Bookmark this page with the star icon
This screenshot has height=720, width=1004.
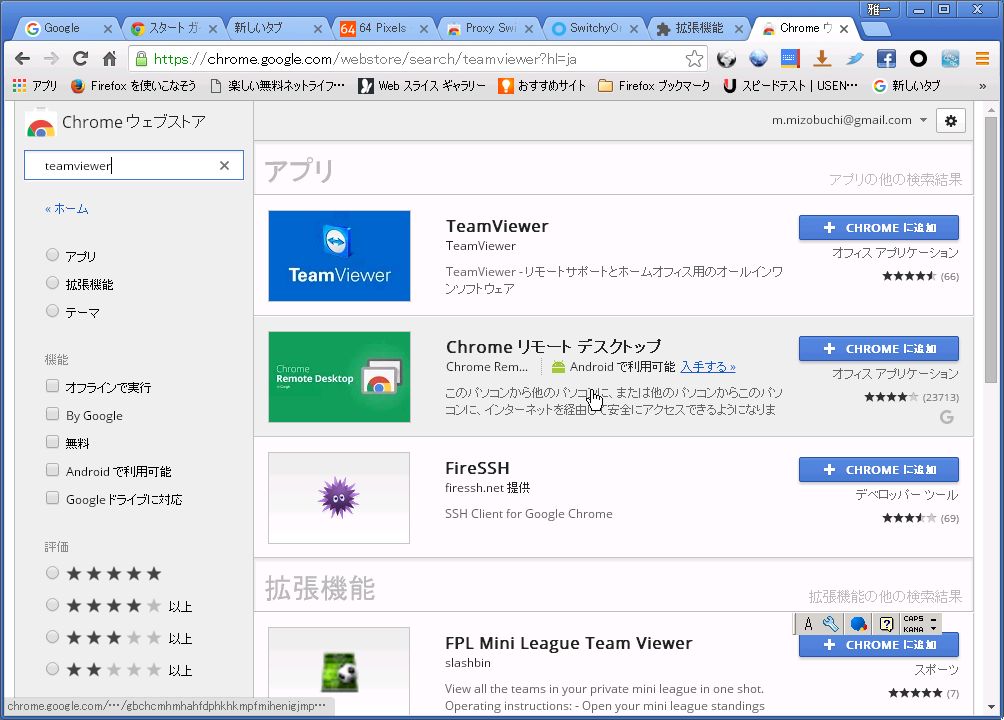click(694, 59)
